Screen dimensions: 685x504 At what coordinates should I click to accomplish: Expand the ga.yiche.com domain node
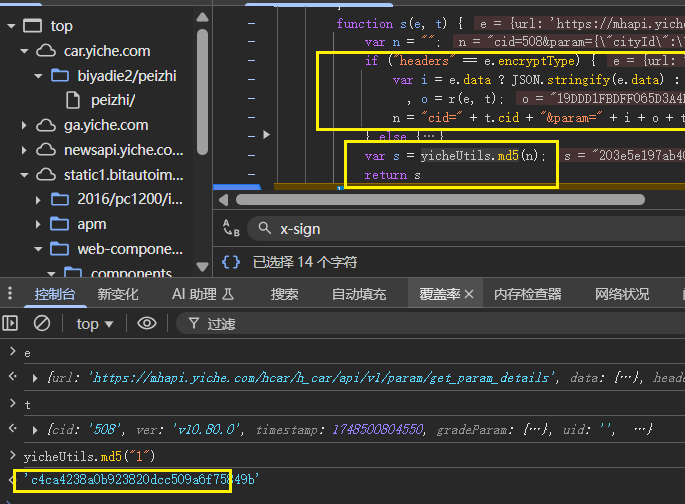click(24, 126)
